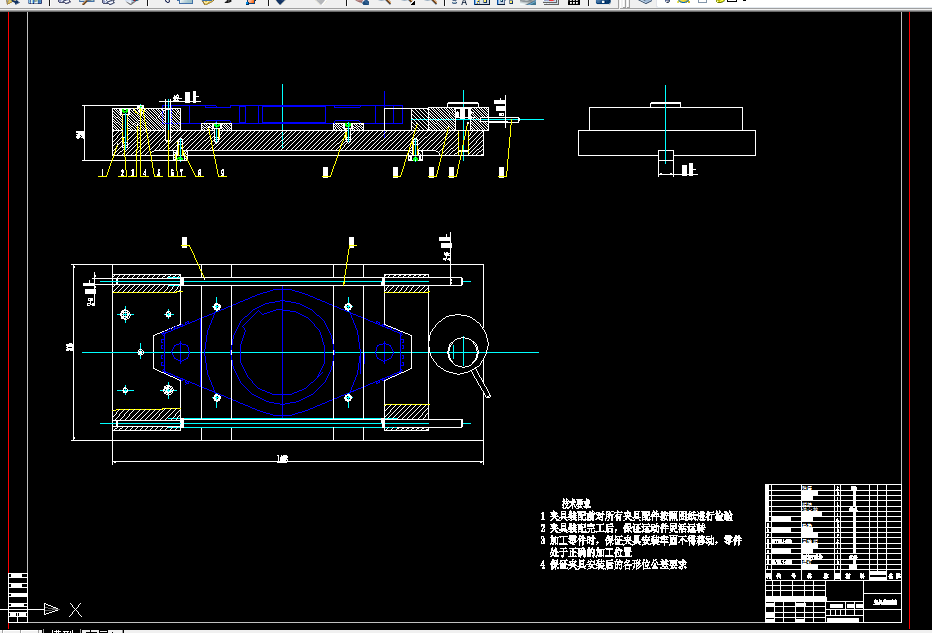The width and height of the screenshot is (932, 633).
Task: Select technical requirement line 1 beginning 夹具装配前
Action: tap(636, 516)
